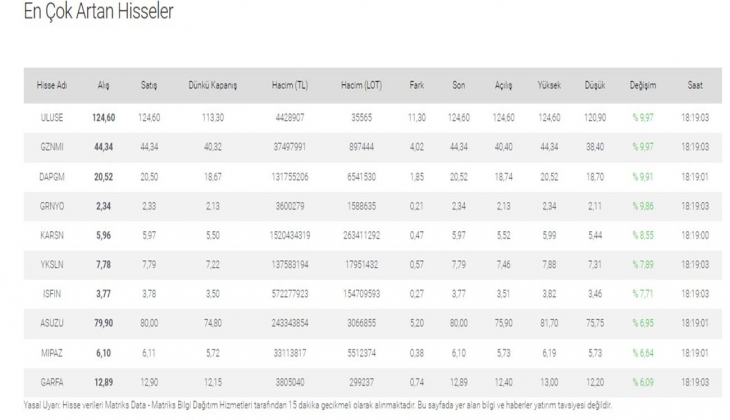Select the Hacim (LOT) column header

pyautogui.click(x=362, y=86)
